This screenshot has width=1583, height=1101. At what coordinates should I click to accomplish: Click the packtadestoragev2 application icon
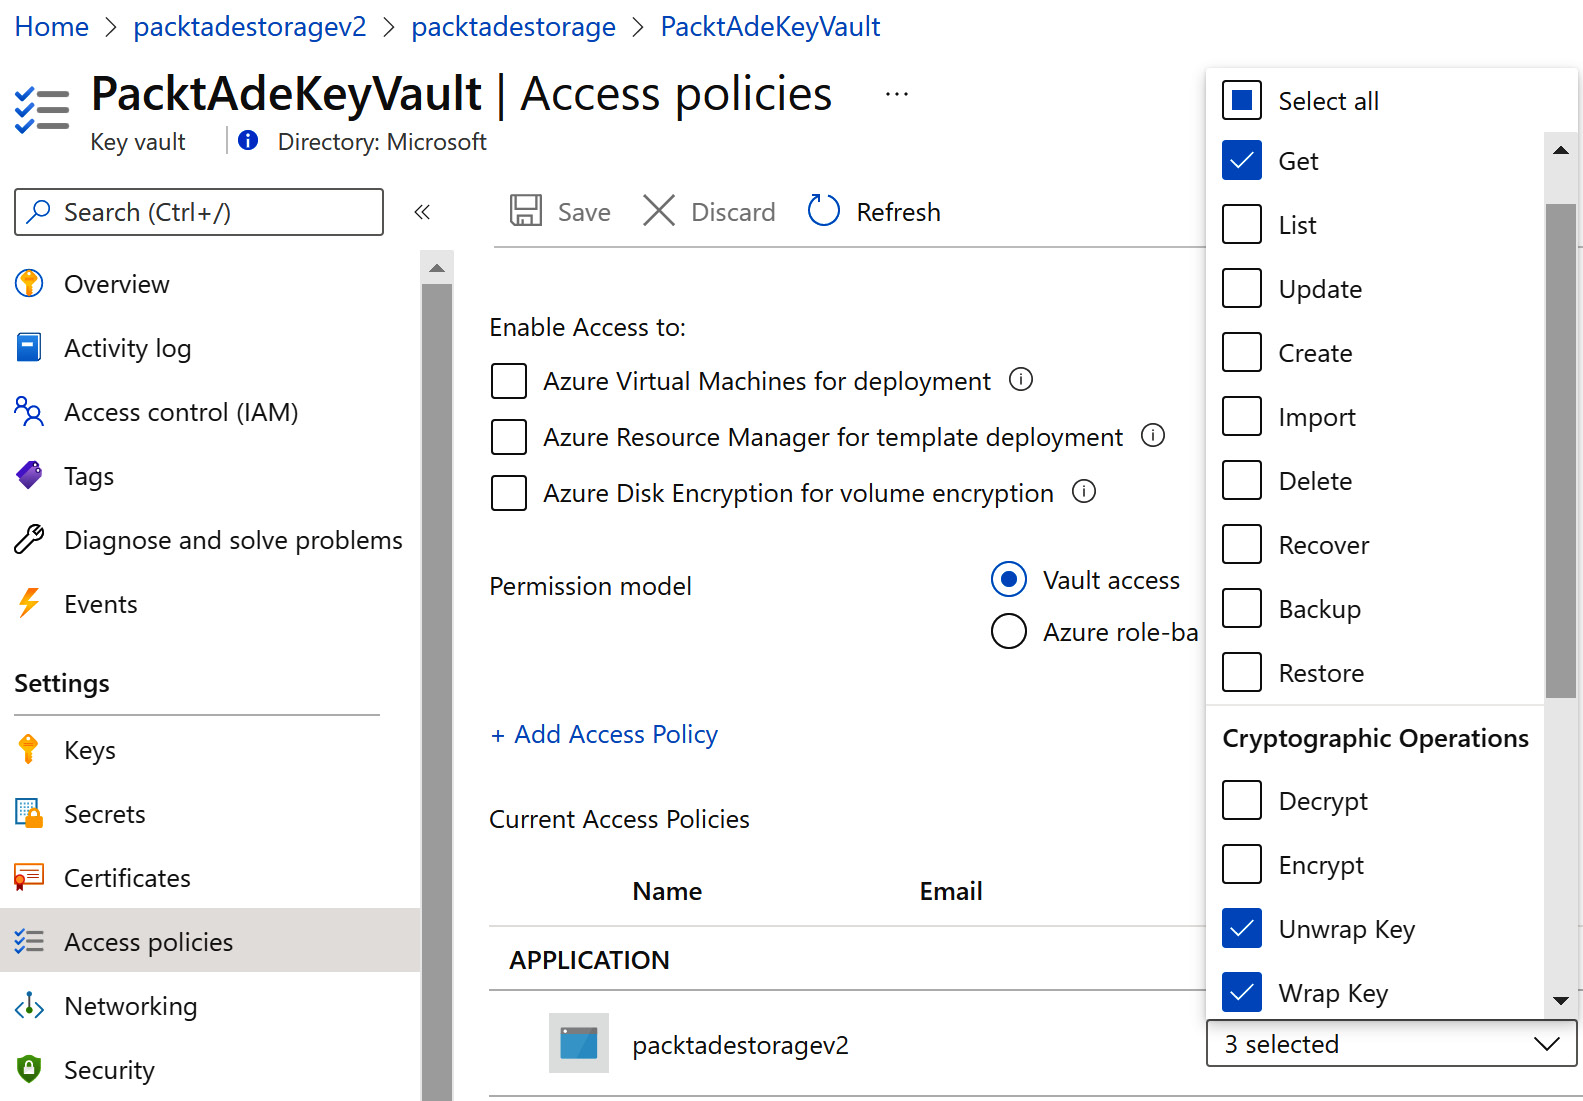(x=578, y=1043)
